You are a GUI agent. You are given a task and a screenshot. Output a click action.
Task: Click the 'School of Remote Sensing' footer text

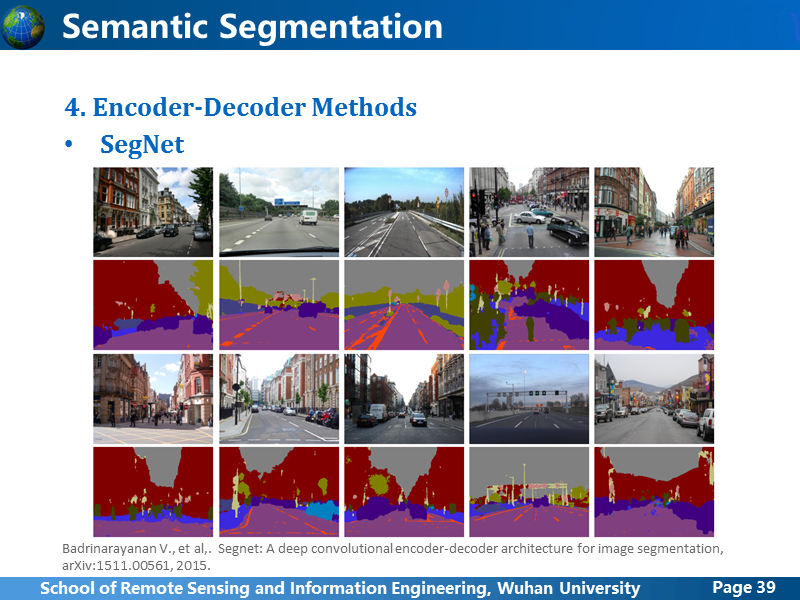(x=340, y=588)
